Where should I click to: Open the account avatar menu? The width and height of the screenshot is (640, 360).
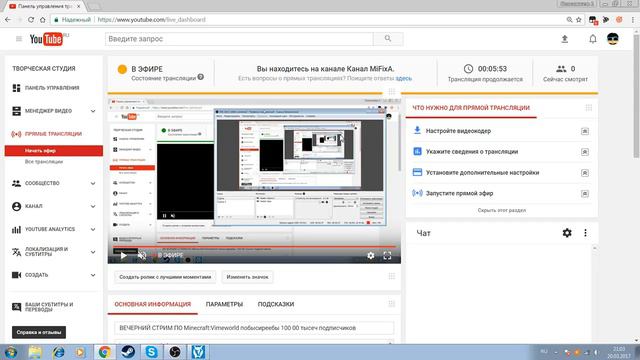point(613,39)
